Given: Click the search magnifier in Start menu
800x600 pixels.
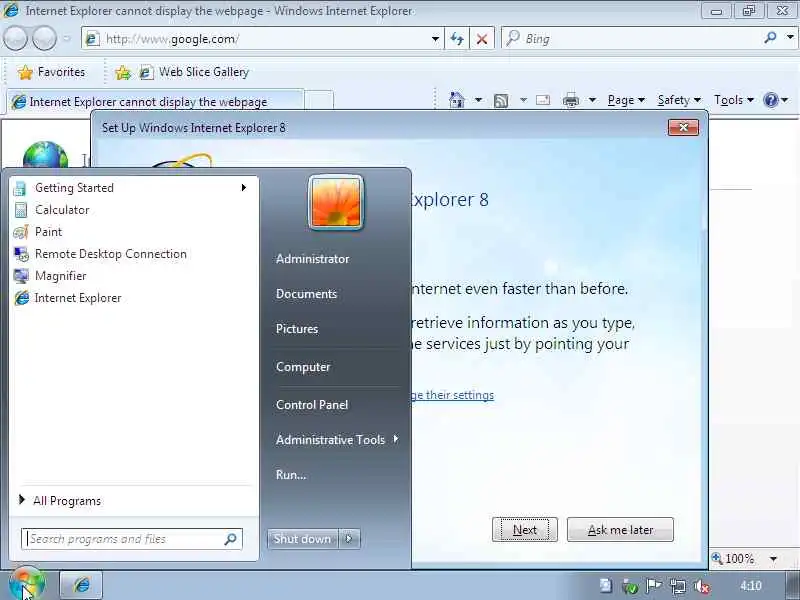Looking at the screenshot, I should 231,539.
